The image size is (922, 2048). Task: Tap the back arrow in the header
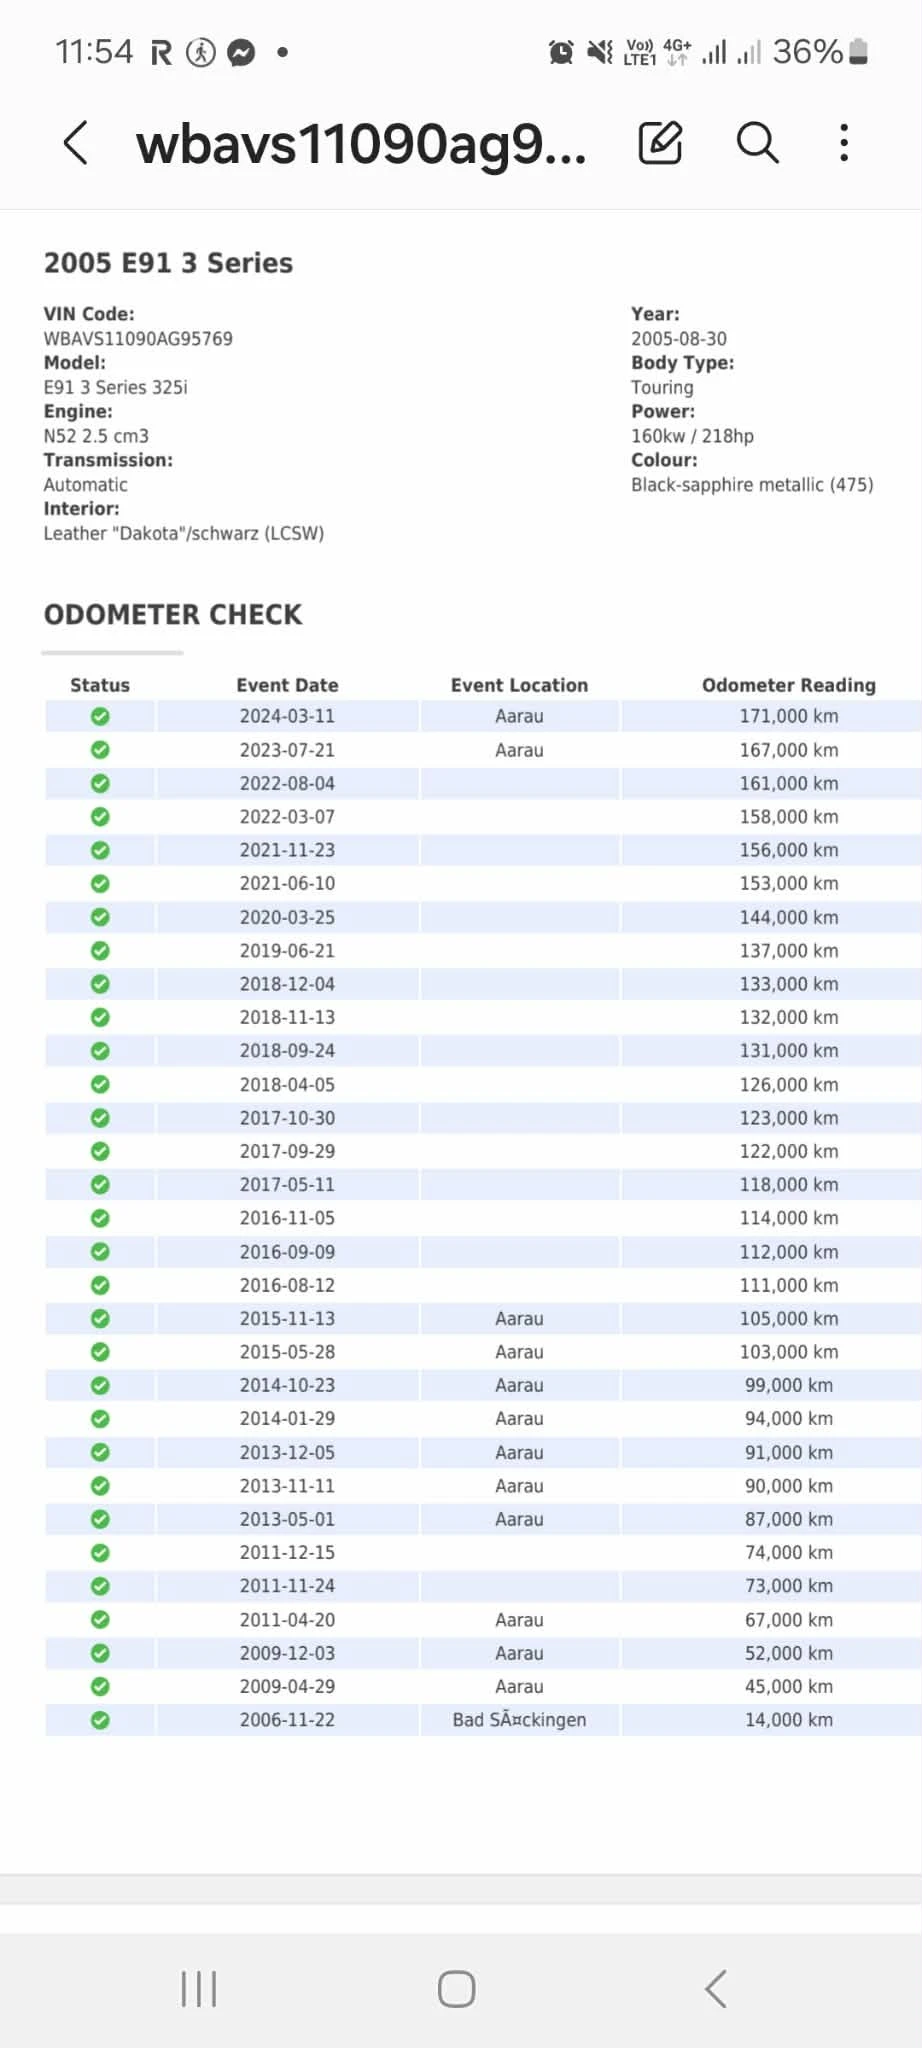(76, 143)
